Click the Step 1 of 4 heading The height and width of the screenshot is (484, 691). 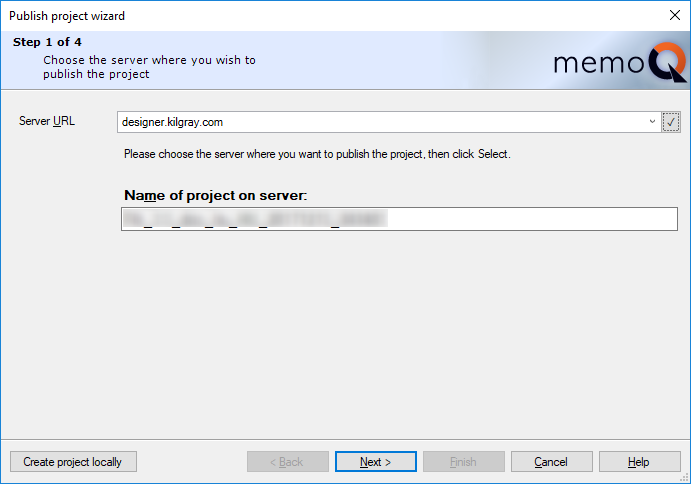48,43
